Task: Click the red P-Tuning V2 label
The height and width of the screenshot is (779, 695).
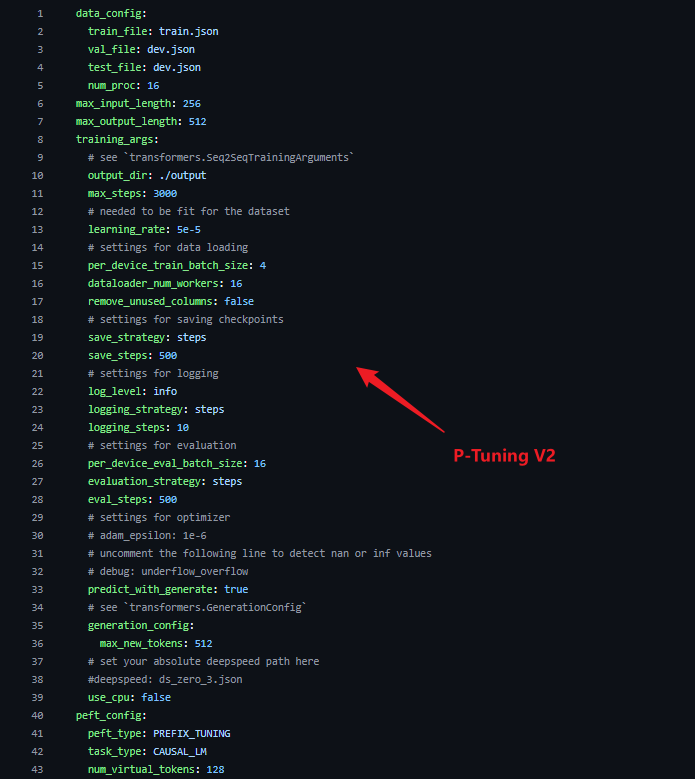Action: coord(504,456)
